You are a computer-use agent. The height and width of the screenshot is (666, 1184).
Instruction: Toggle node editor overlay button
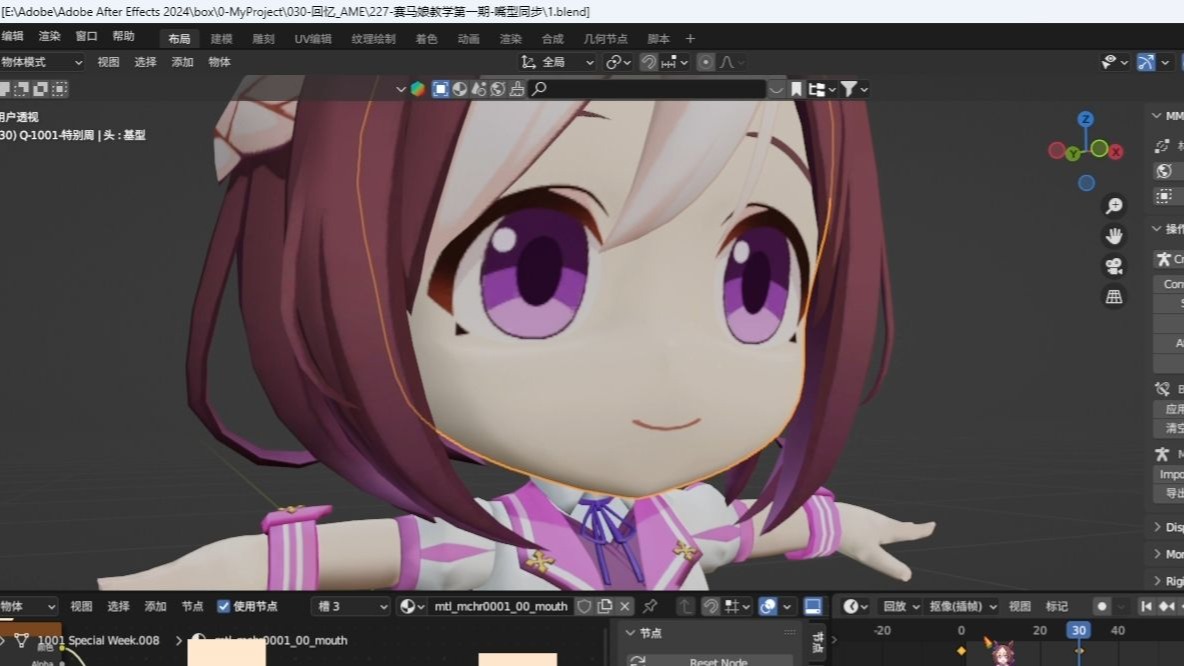click(x=768, y=606)
